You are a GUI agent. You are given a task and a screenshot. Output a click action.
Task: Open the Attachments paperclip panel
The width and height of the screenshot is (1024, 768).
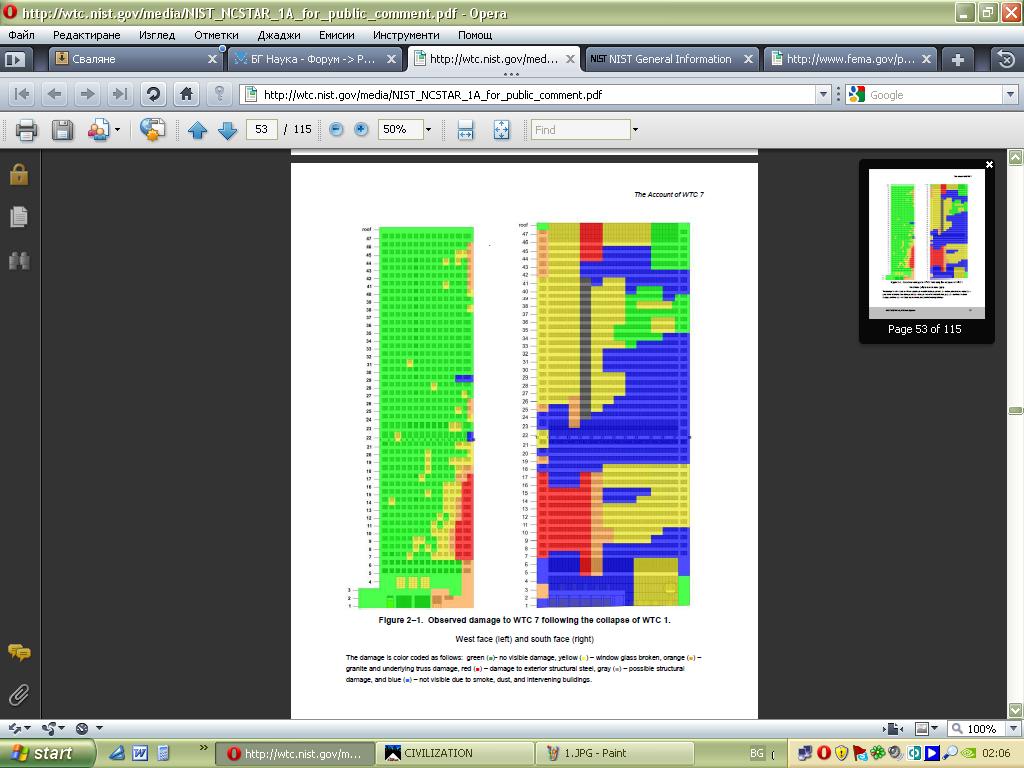[x=19, y=695]
